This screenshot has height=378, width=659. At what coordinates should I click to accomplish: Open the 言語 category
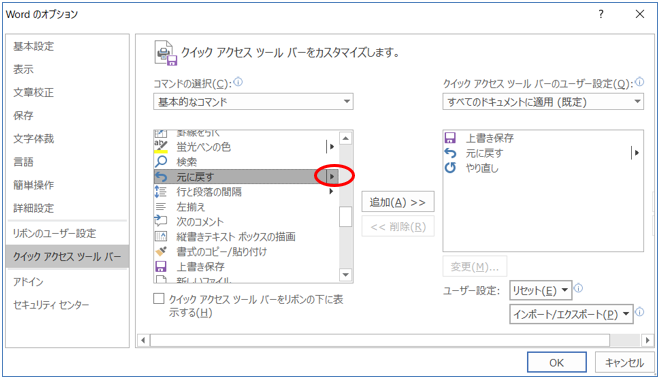pos(23,162)
